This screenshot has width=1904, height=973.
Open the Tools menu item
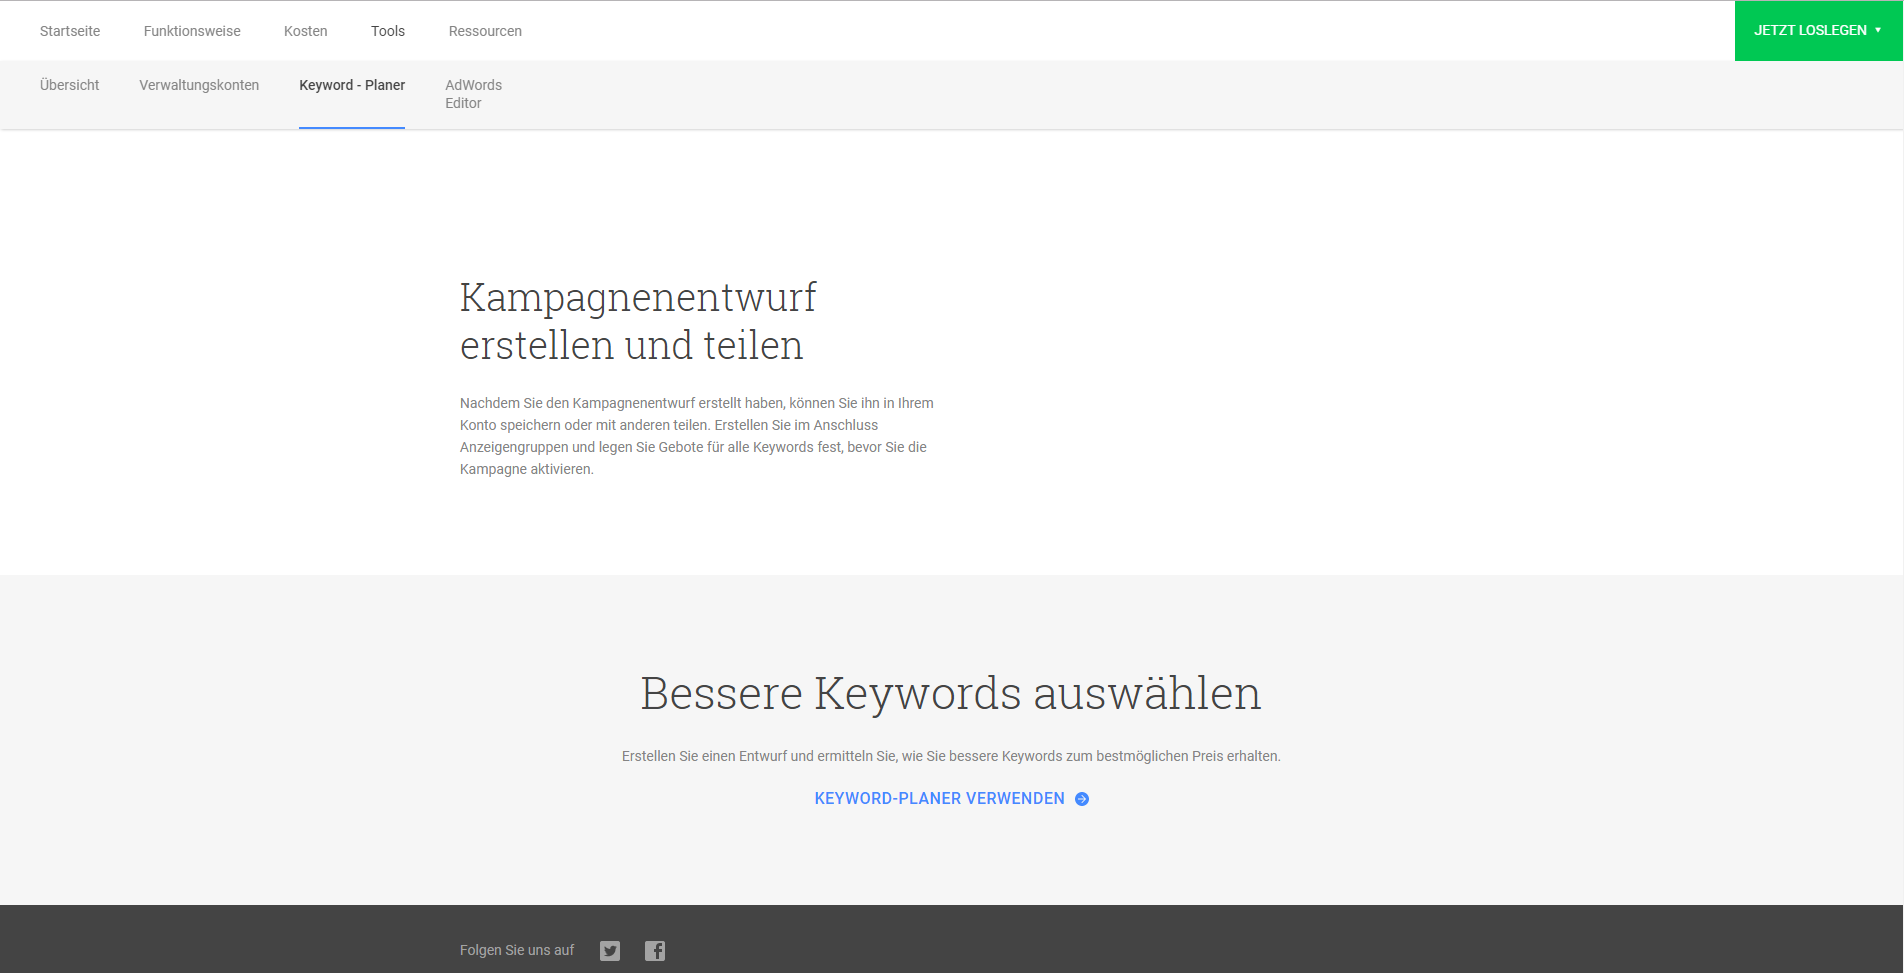(x=388, y=31)
